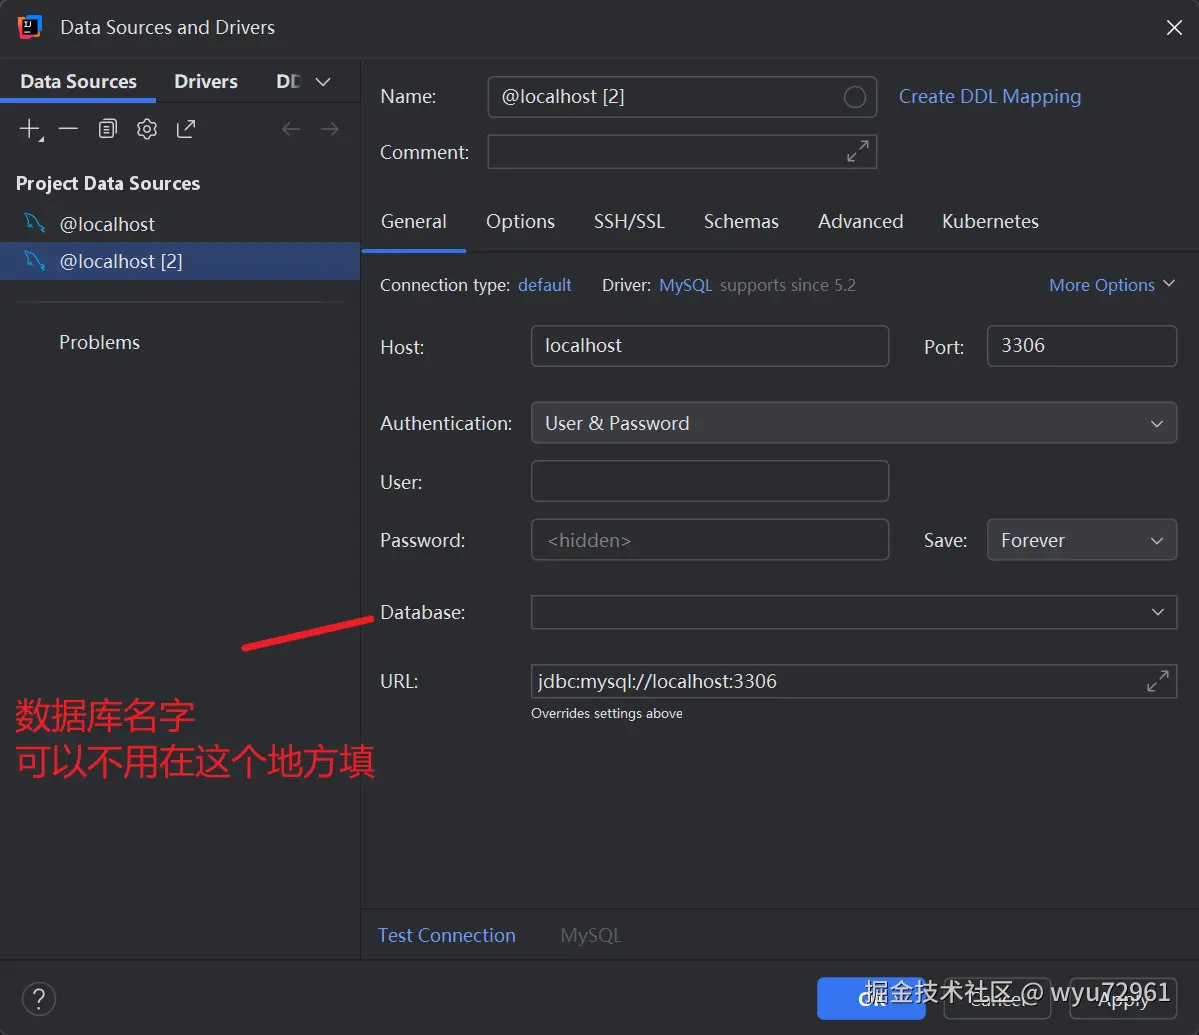Click the color circle in Name field
The width and height of the screenshot is (1199, 1035).
(x=854, y=97)
